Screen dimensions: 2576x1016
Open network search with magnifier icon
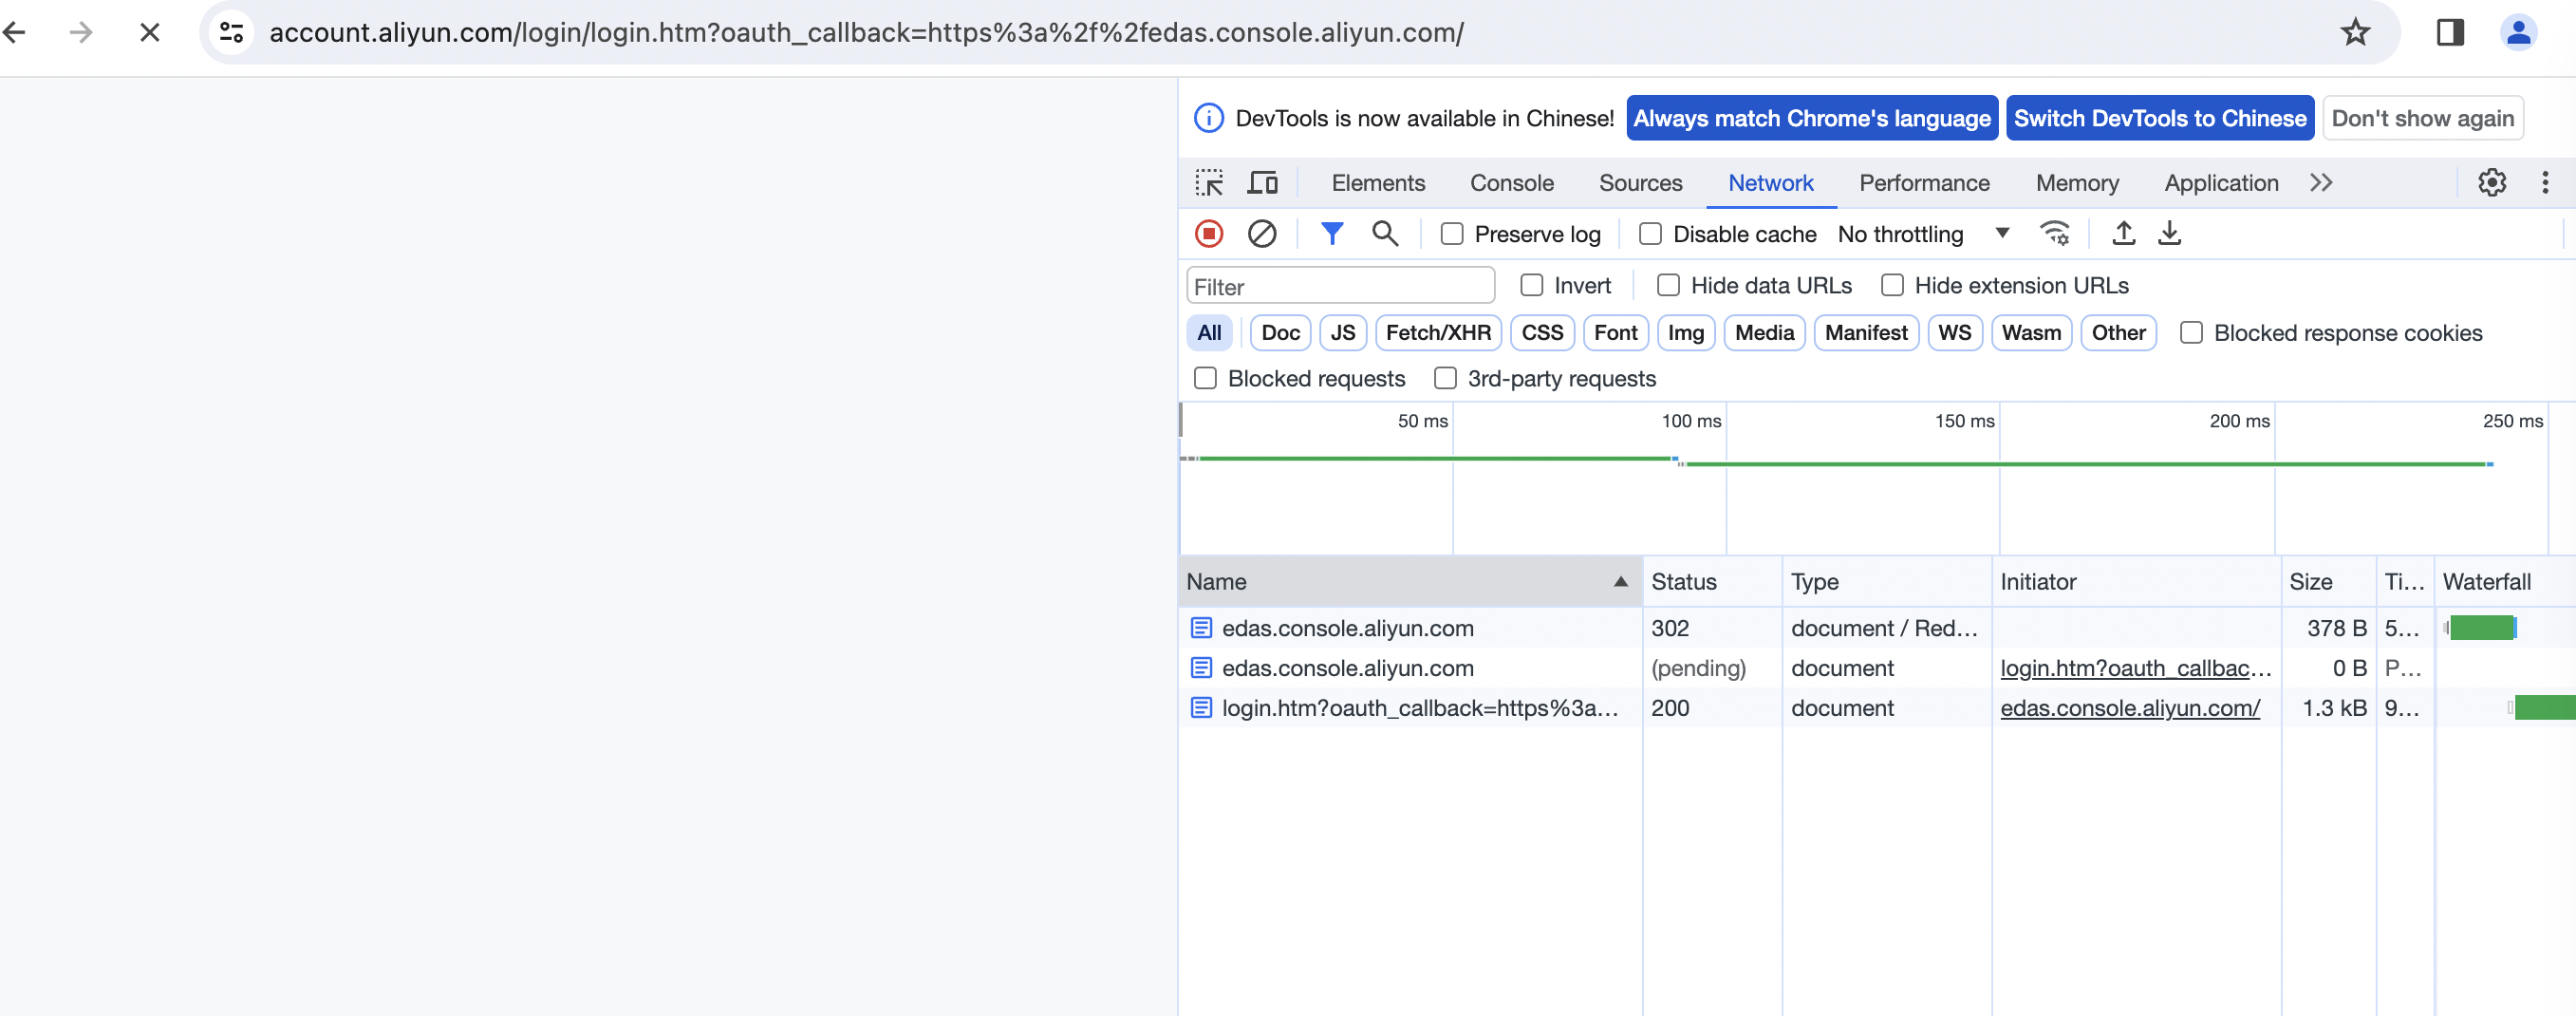1384,234
